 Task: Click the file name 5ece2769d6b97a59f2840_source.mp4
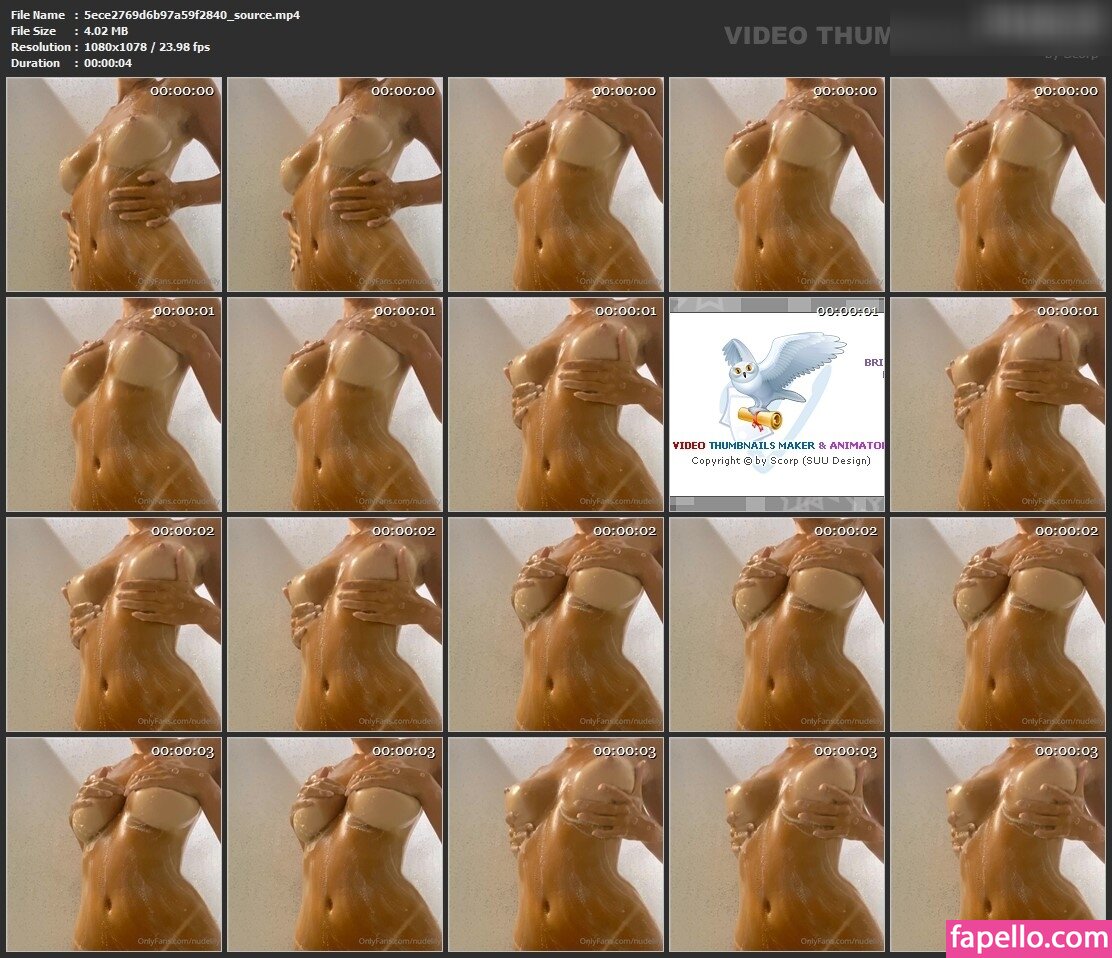(192, 15)
